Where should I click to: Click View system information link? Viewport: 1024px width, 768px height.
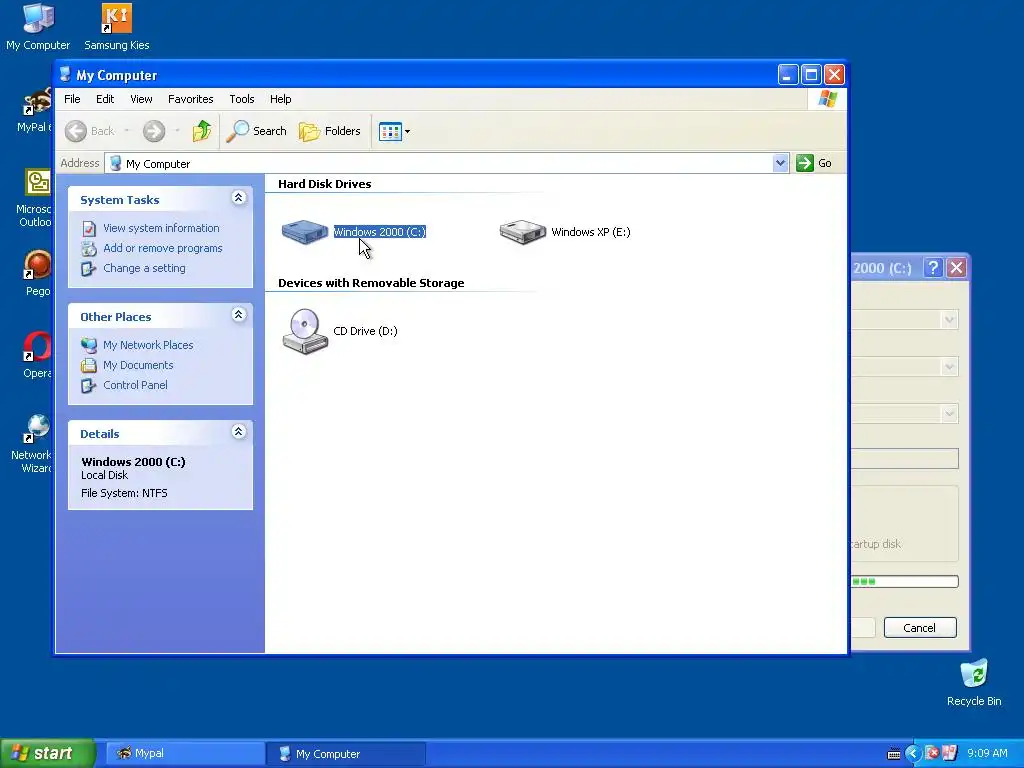coord(161,228)
